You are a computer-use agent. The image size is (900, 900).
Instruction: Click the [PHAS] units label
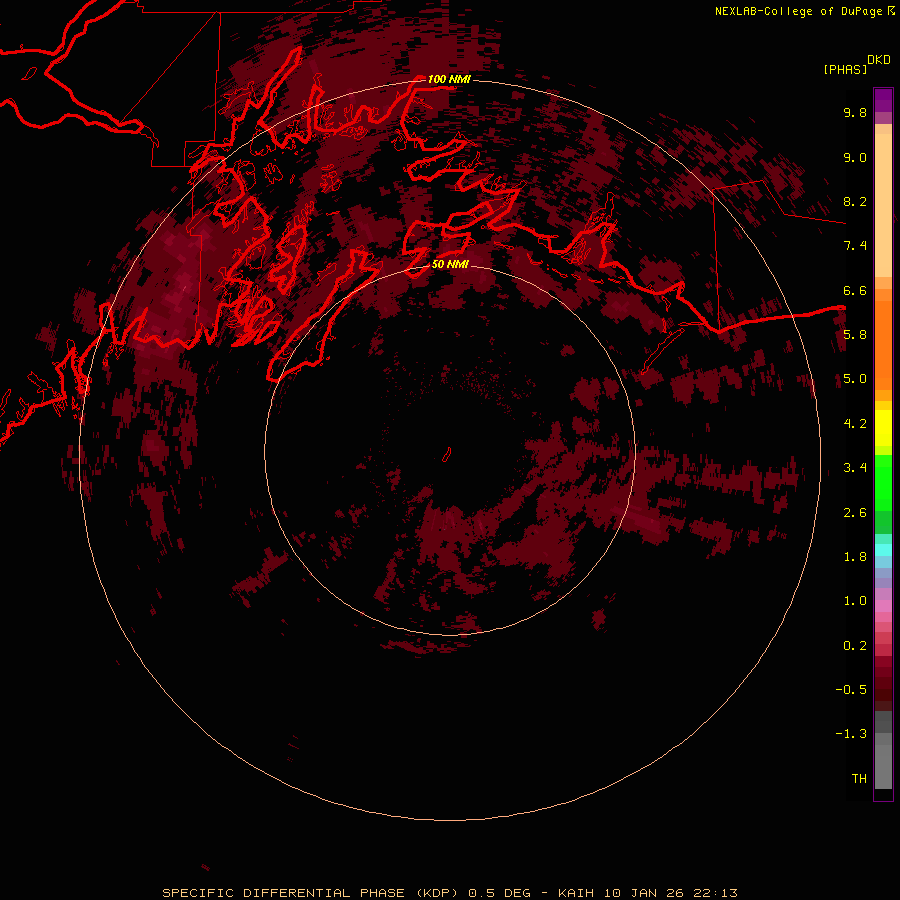pos(845,69)
